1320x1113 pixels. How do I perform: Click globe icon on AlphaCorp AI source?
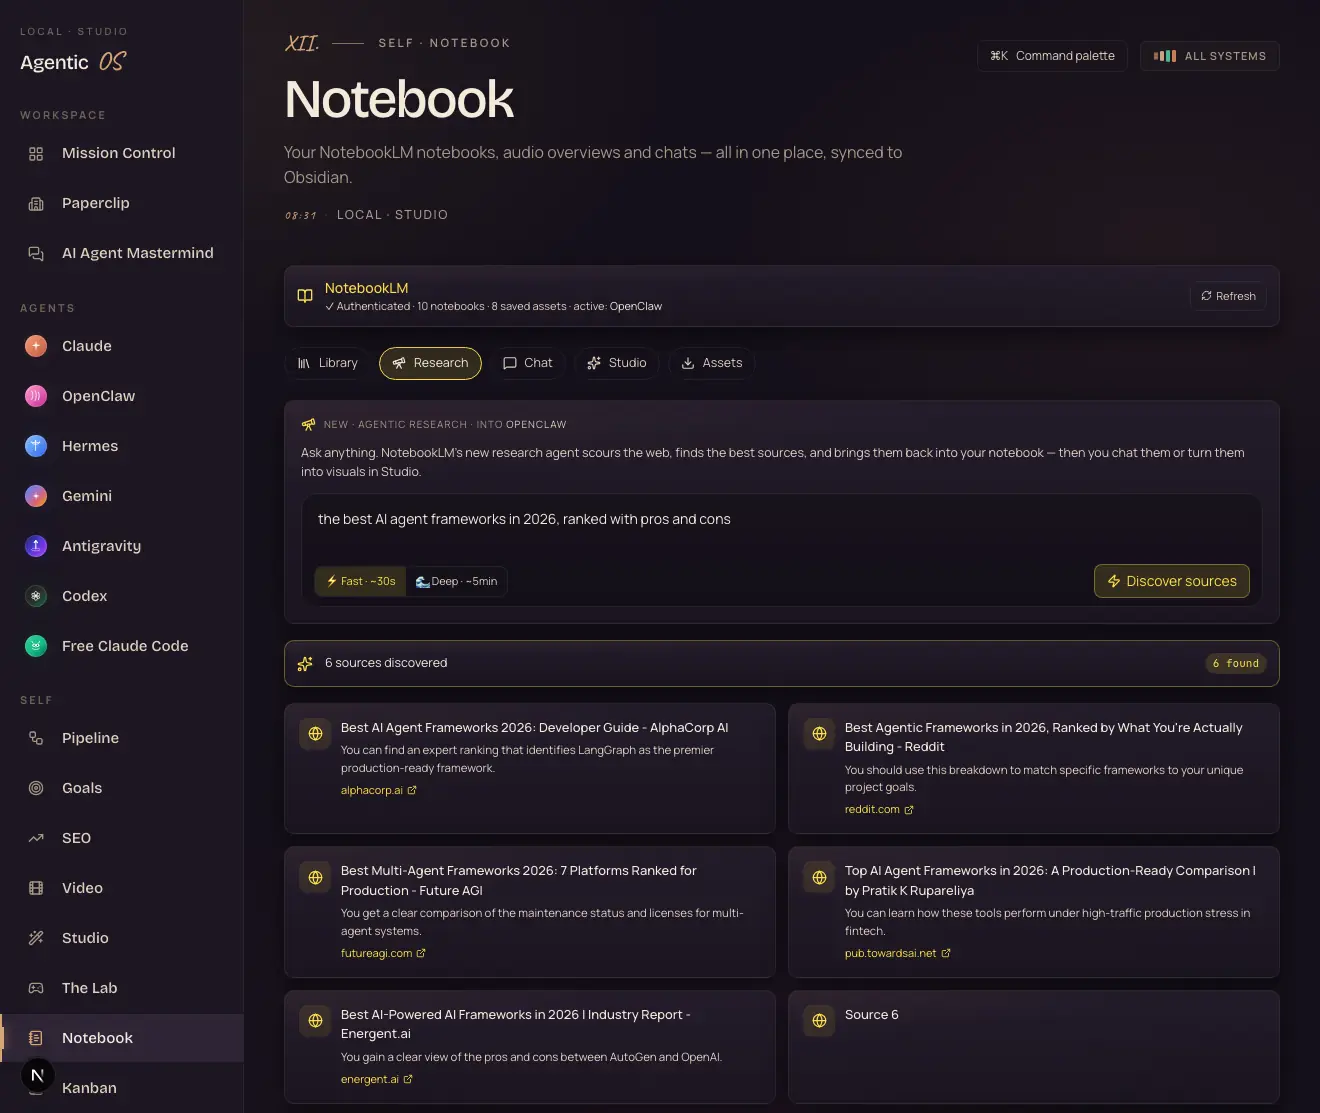[315, 734]
